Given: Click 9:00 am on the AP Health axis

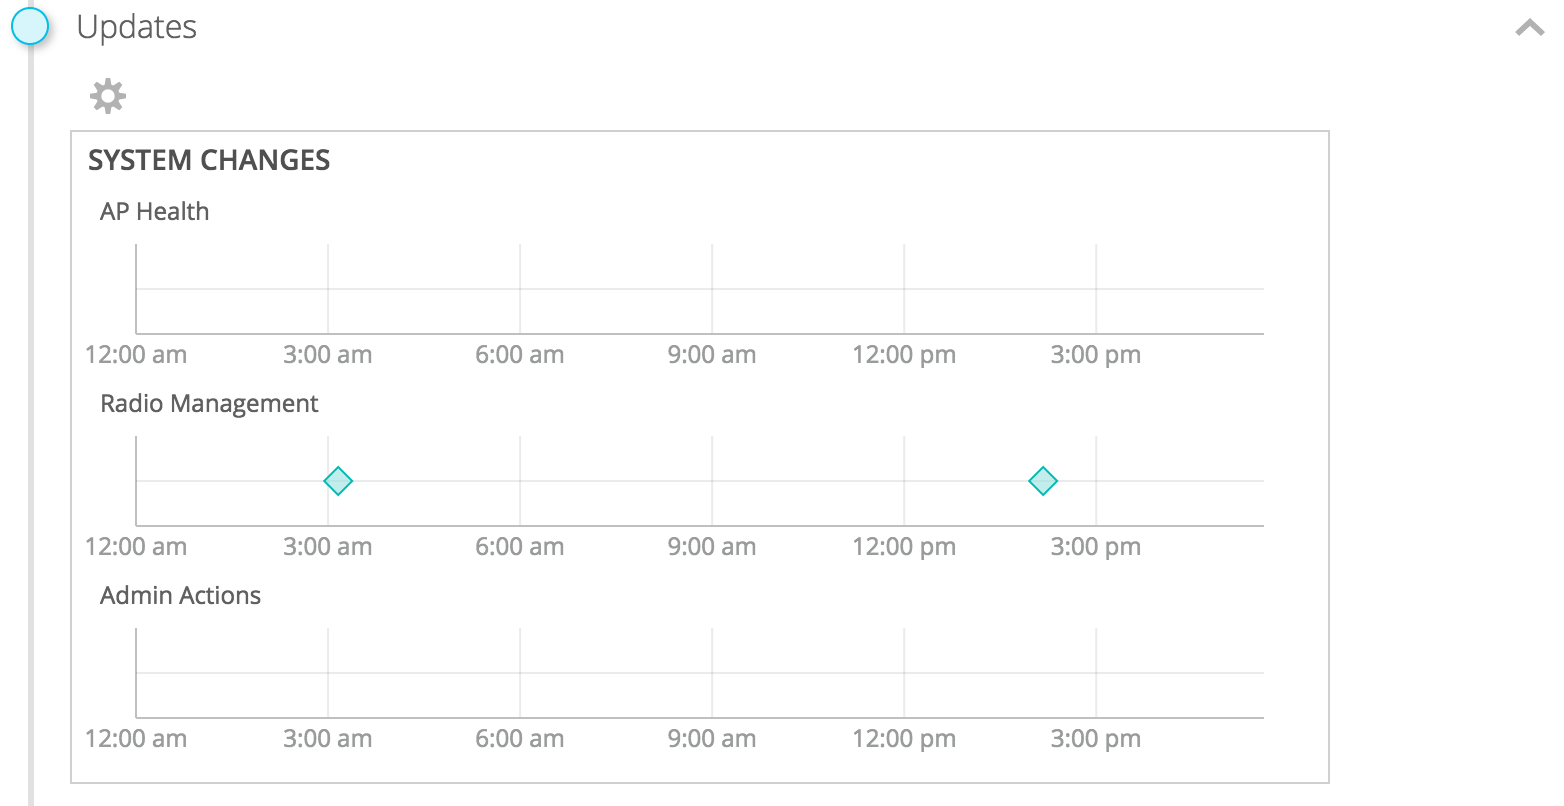Looking at the screenshot, I should tap(712, 355).
